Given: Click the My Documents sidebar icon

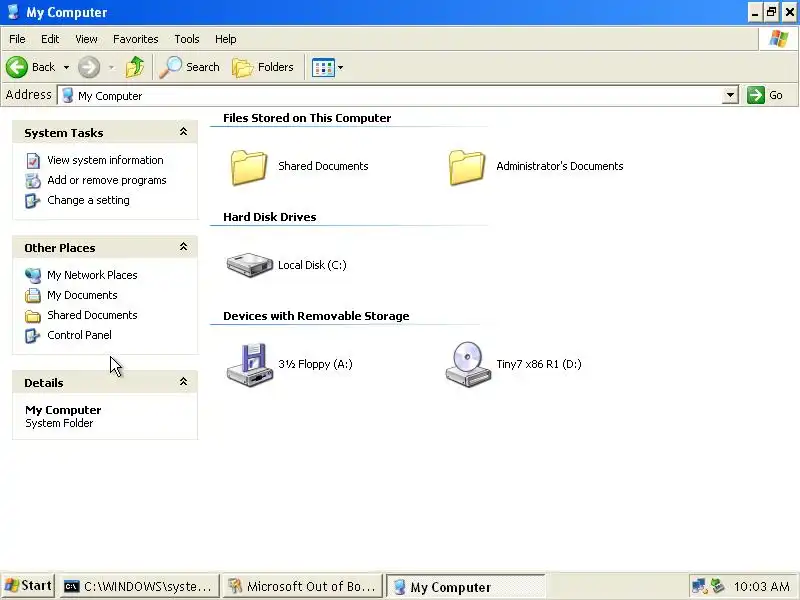Looking at the screenshot, I should pyautogui.click(x=33, y=295).
